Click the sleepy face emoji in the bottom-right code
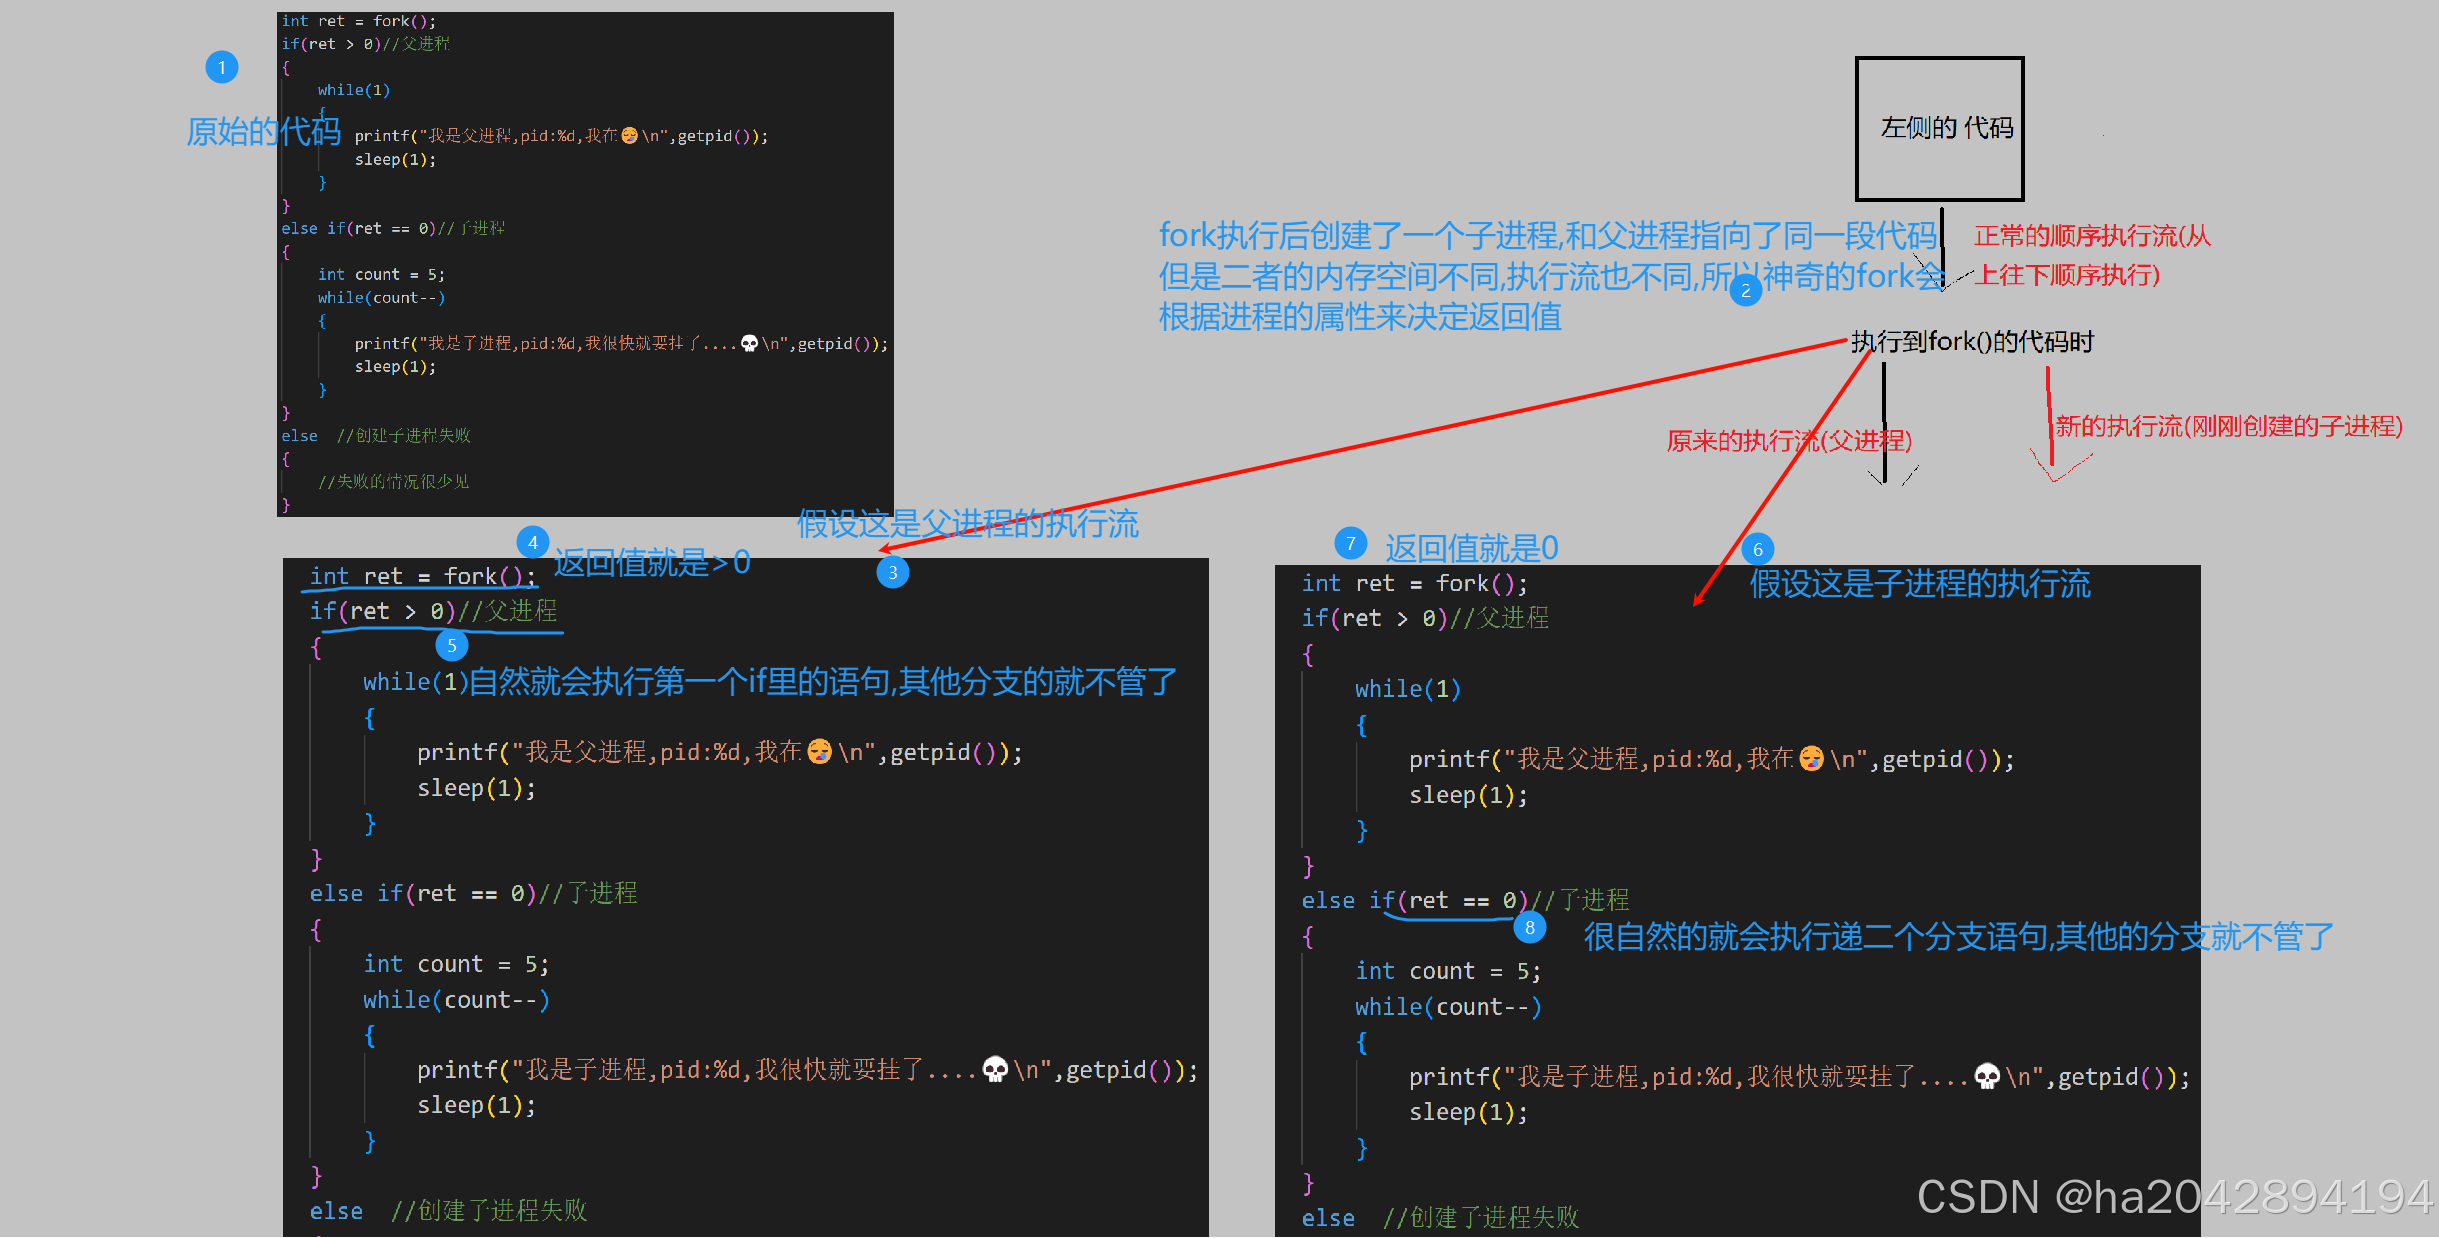This screenshot has height=1238, width=2439. click(1811, 758)
